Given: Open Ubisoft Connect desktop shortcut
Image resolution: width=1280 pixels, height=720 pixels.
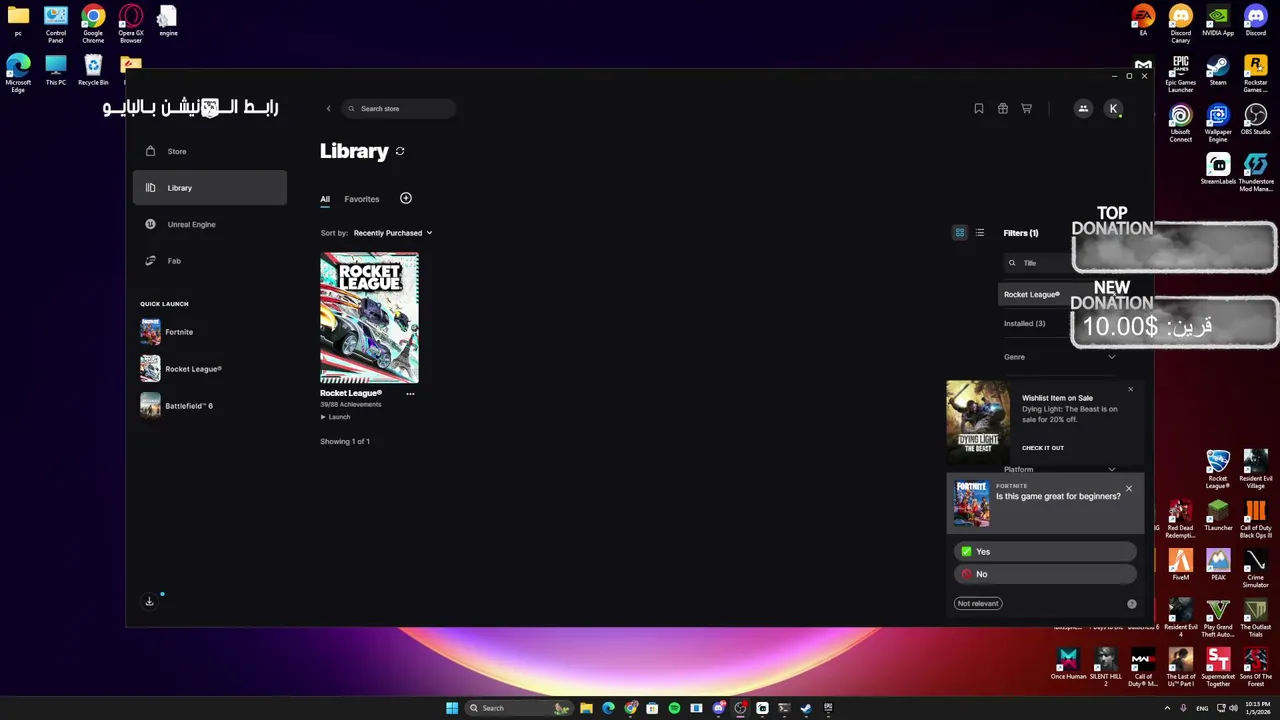Looking at the screenshot, I should pyautogui.click(x=1181, y=123).
